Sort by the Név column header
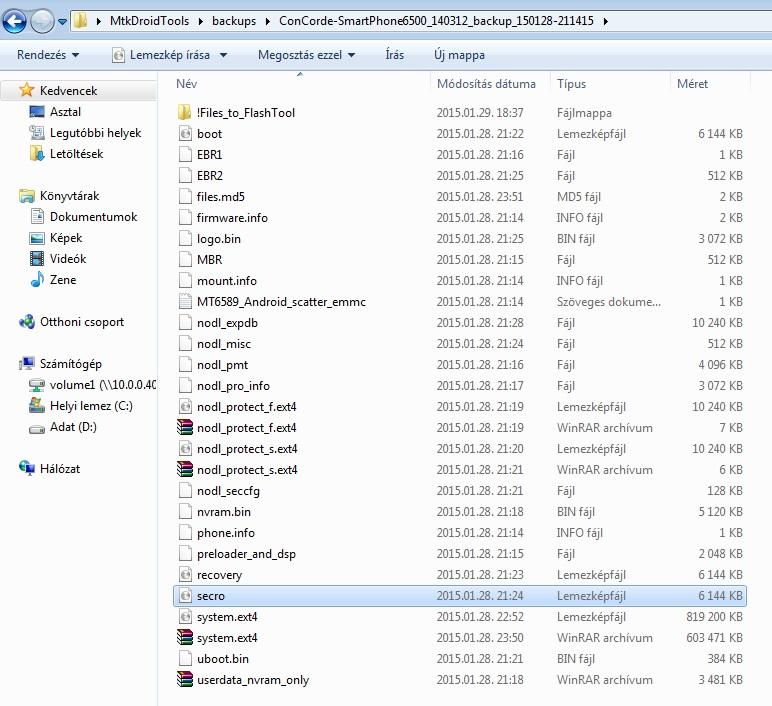The height and width of the screenshot is (706, 772). click(x=187, y=84)
